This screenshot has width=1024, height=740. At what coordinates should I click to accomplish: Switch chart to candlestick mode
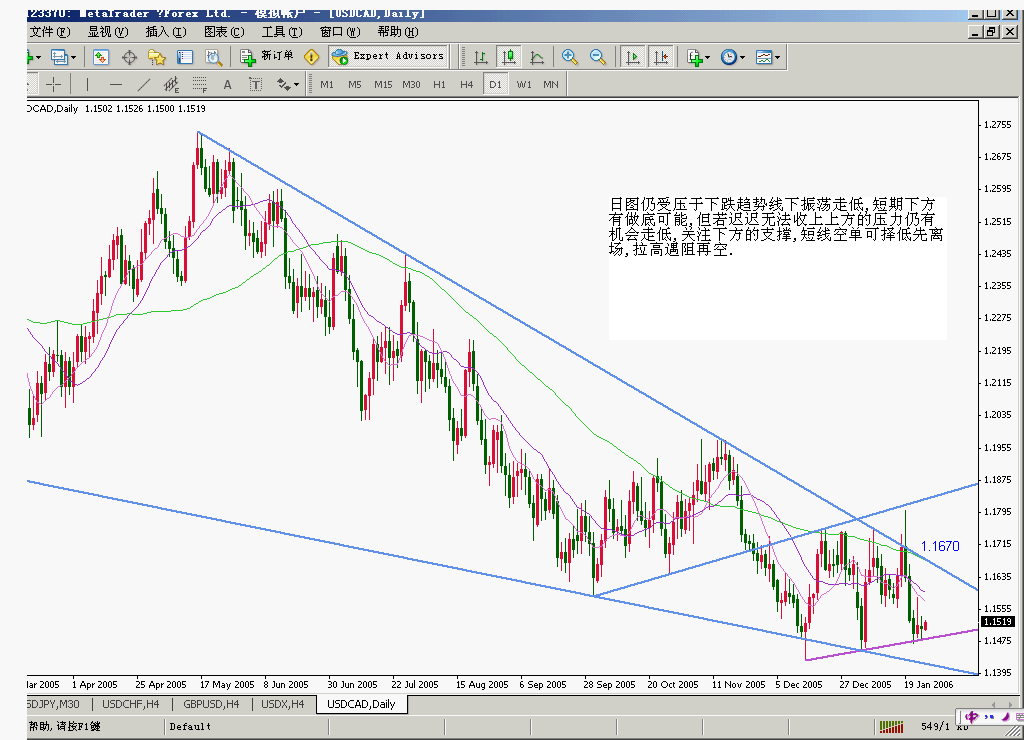tap(508, 57)
